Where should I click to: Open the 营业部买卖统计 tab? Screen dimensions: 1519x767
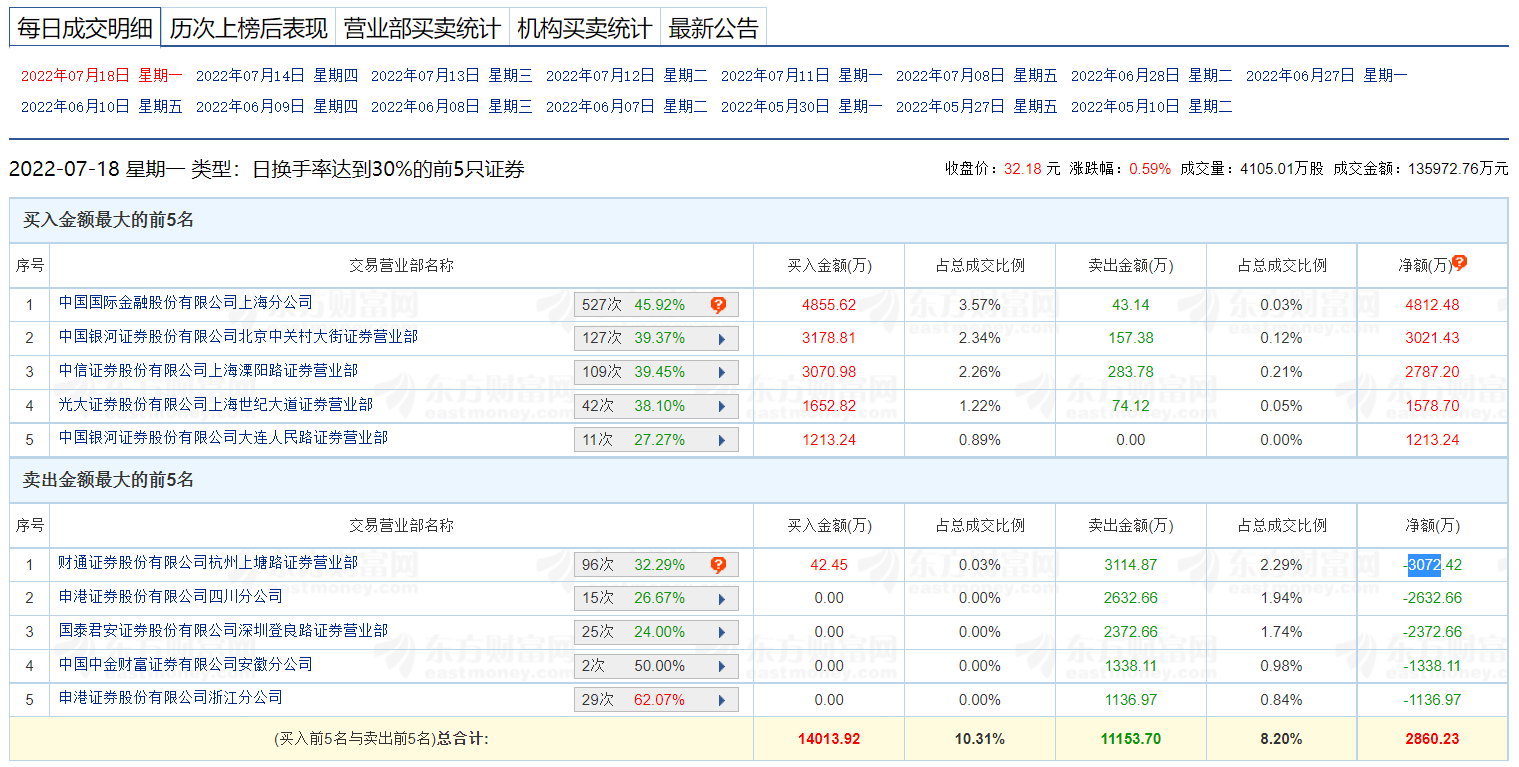(x=422, y=28)
